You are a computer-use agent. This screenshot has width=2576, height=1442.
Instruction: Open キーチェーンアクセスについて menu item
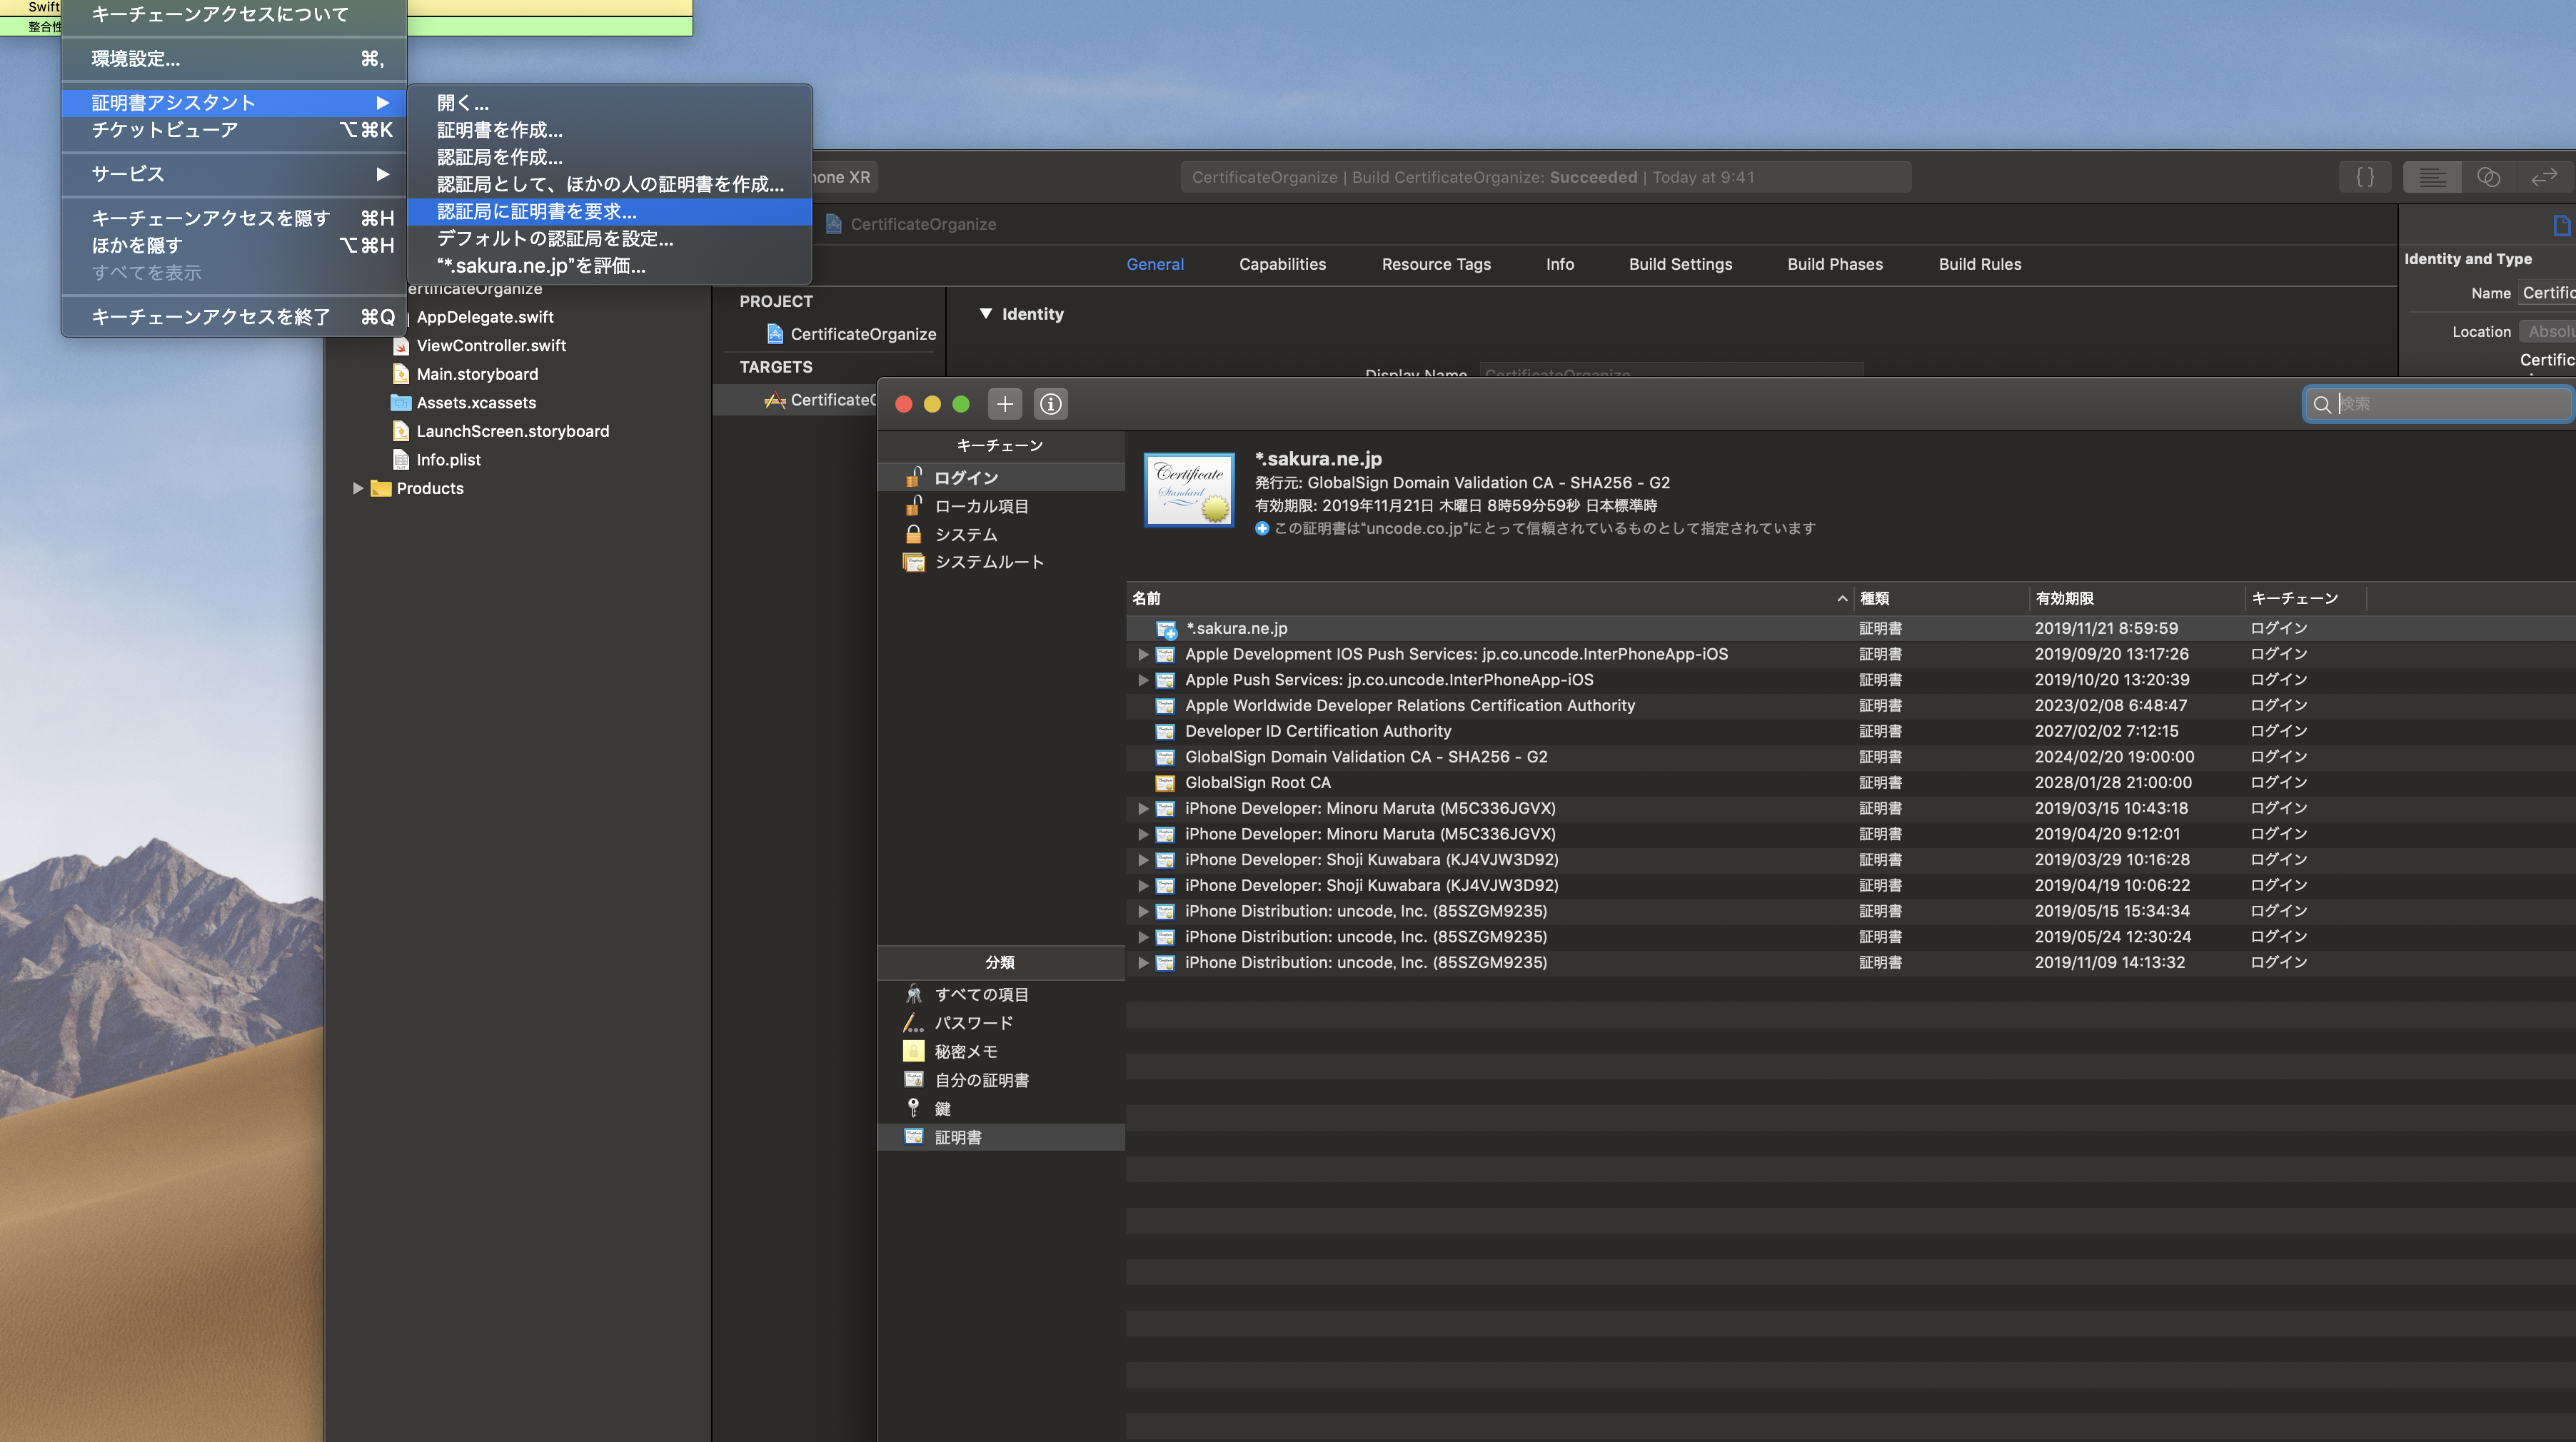tap(234, 14)
